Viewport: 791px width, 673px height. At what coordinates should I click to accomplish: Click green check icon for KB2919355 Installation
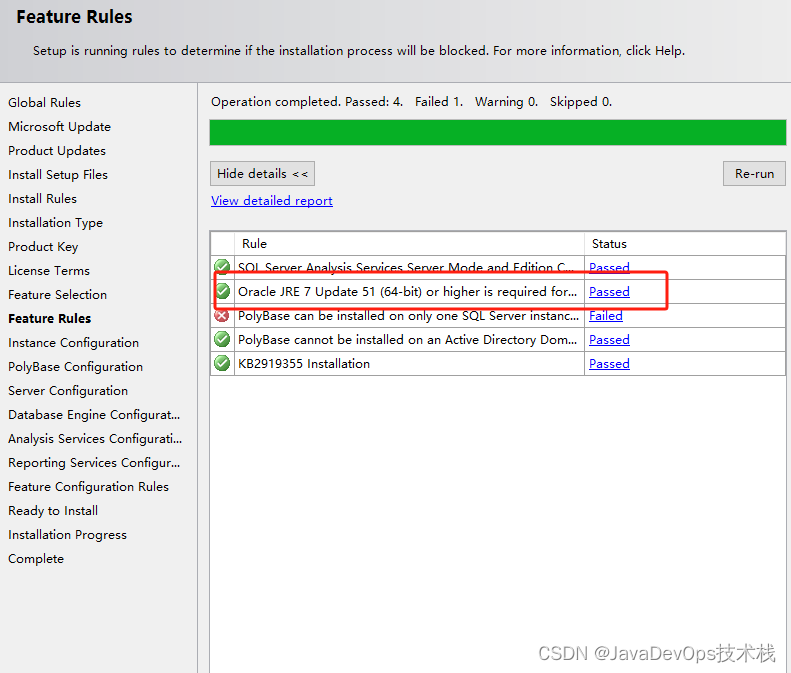point(222,363)
